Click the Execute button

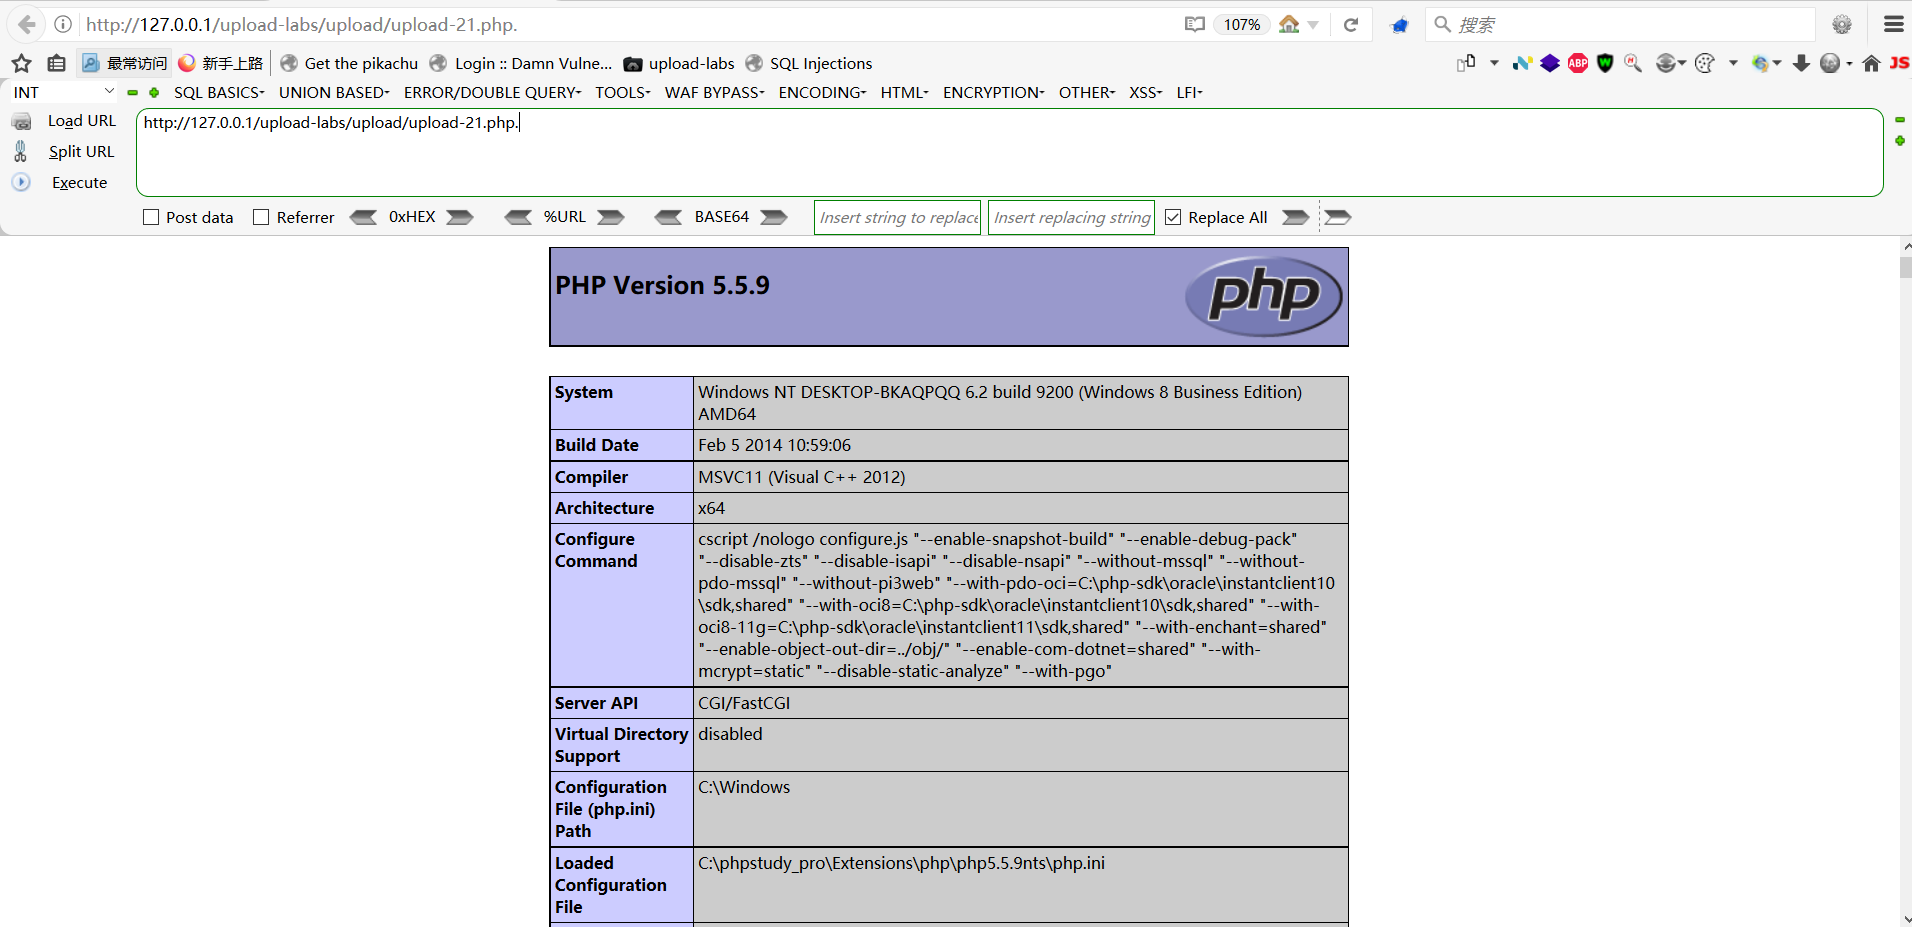pos(60,183)
